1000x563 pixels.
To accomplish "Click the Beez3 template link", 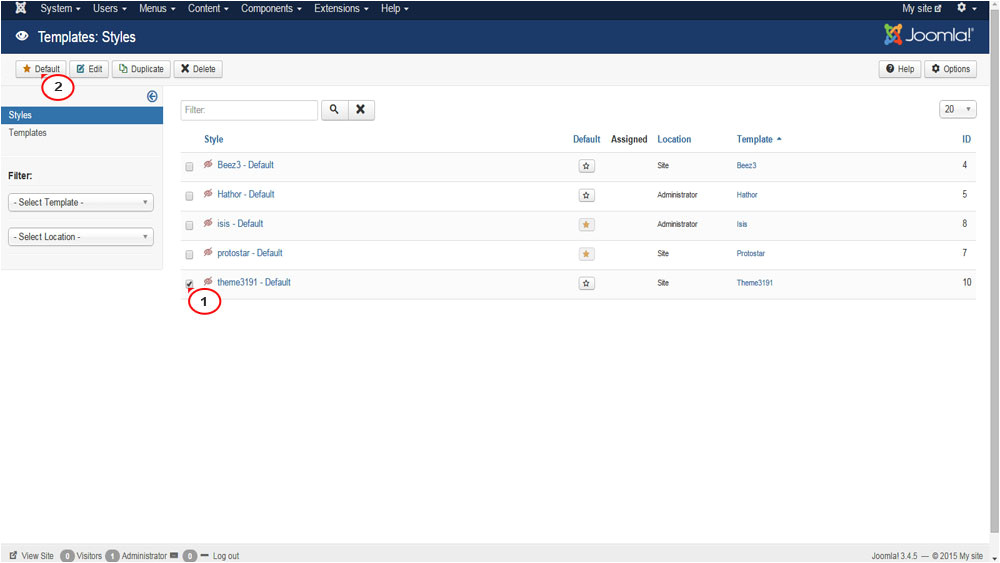I will point(746,165).
